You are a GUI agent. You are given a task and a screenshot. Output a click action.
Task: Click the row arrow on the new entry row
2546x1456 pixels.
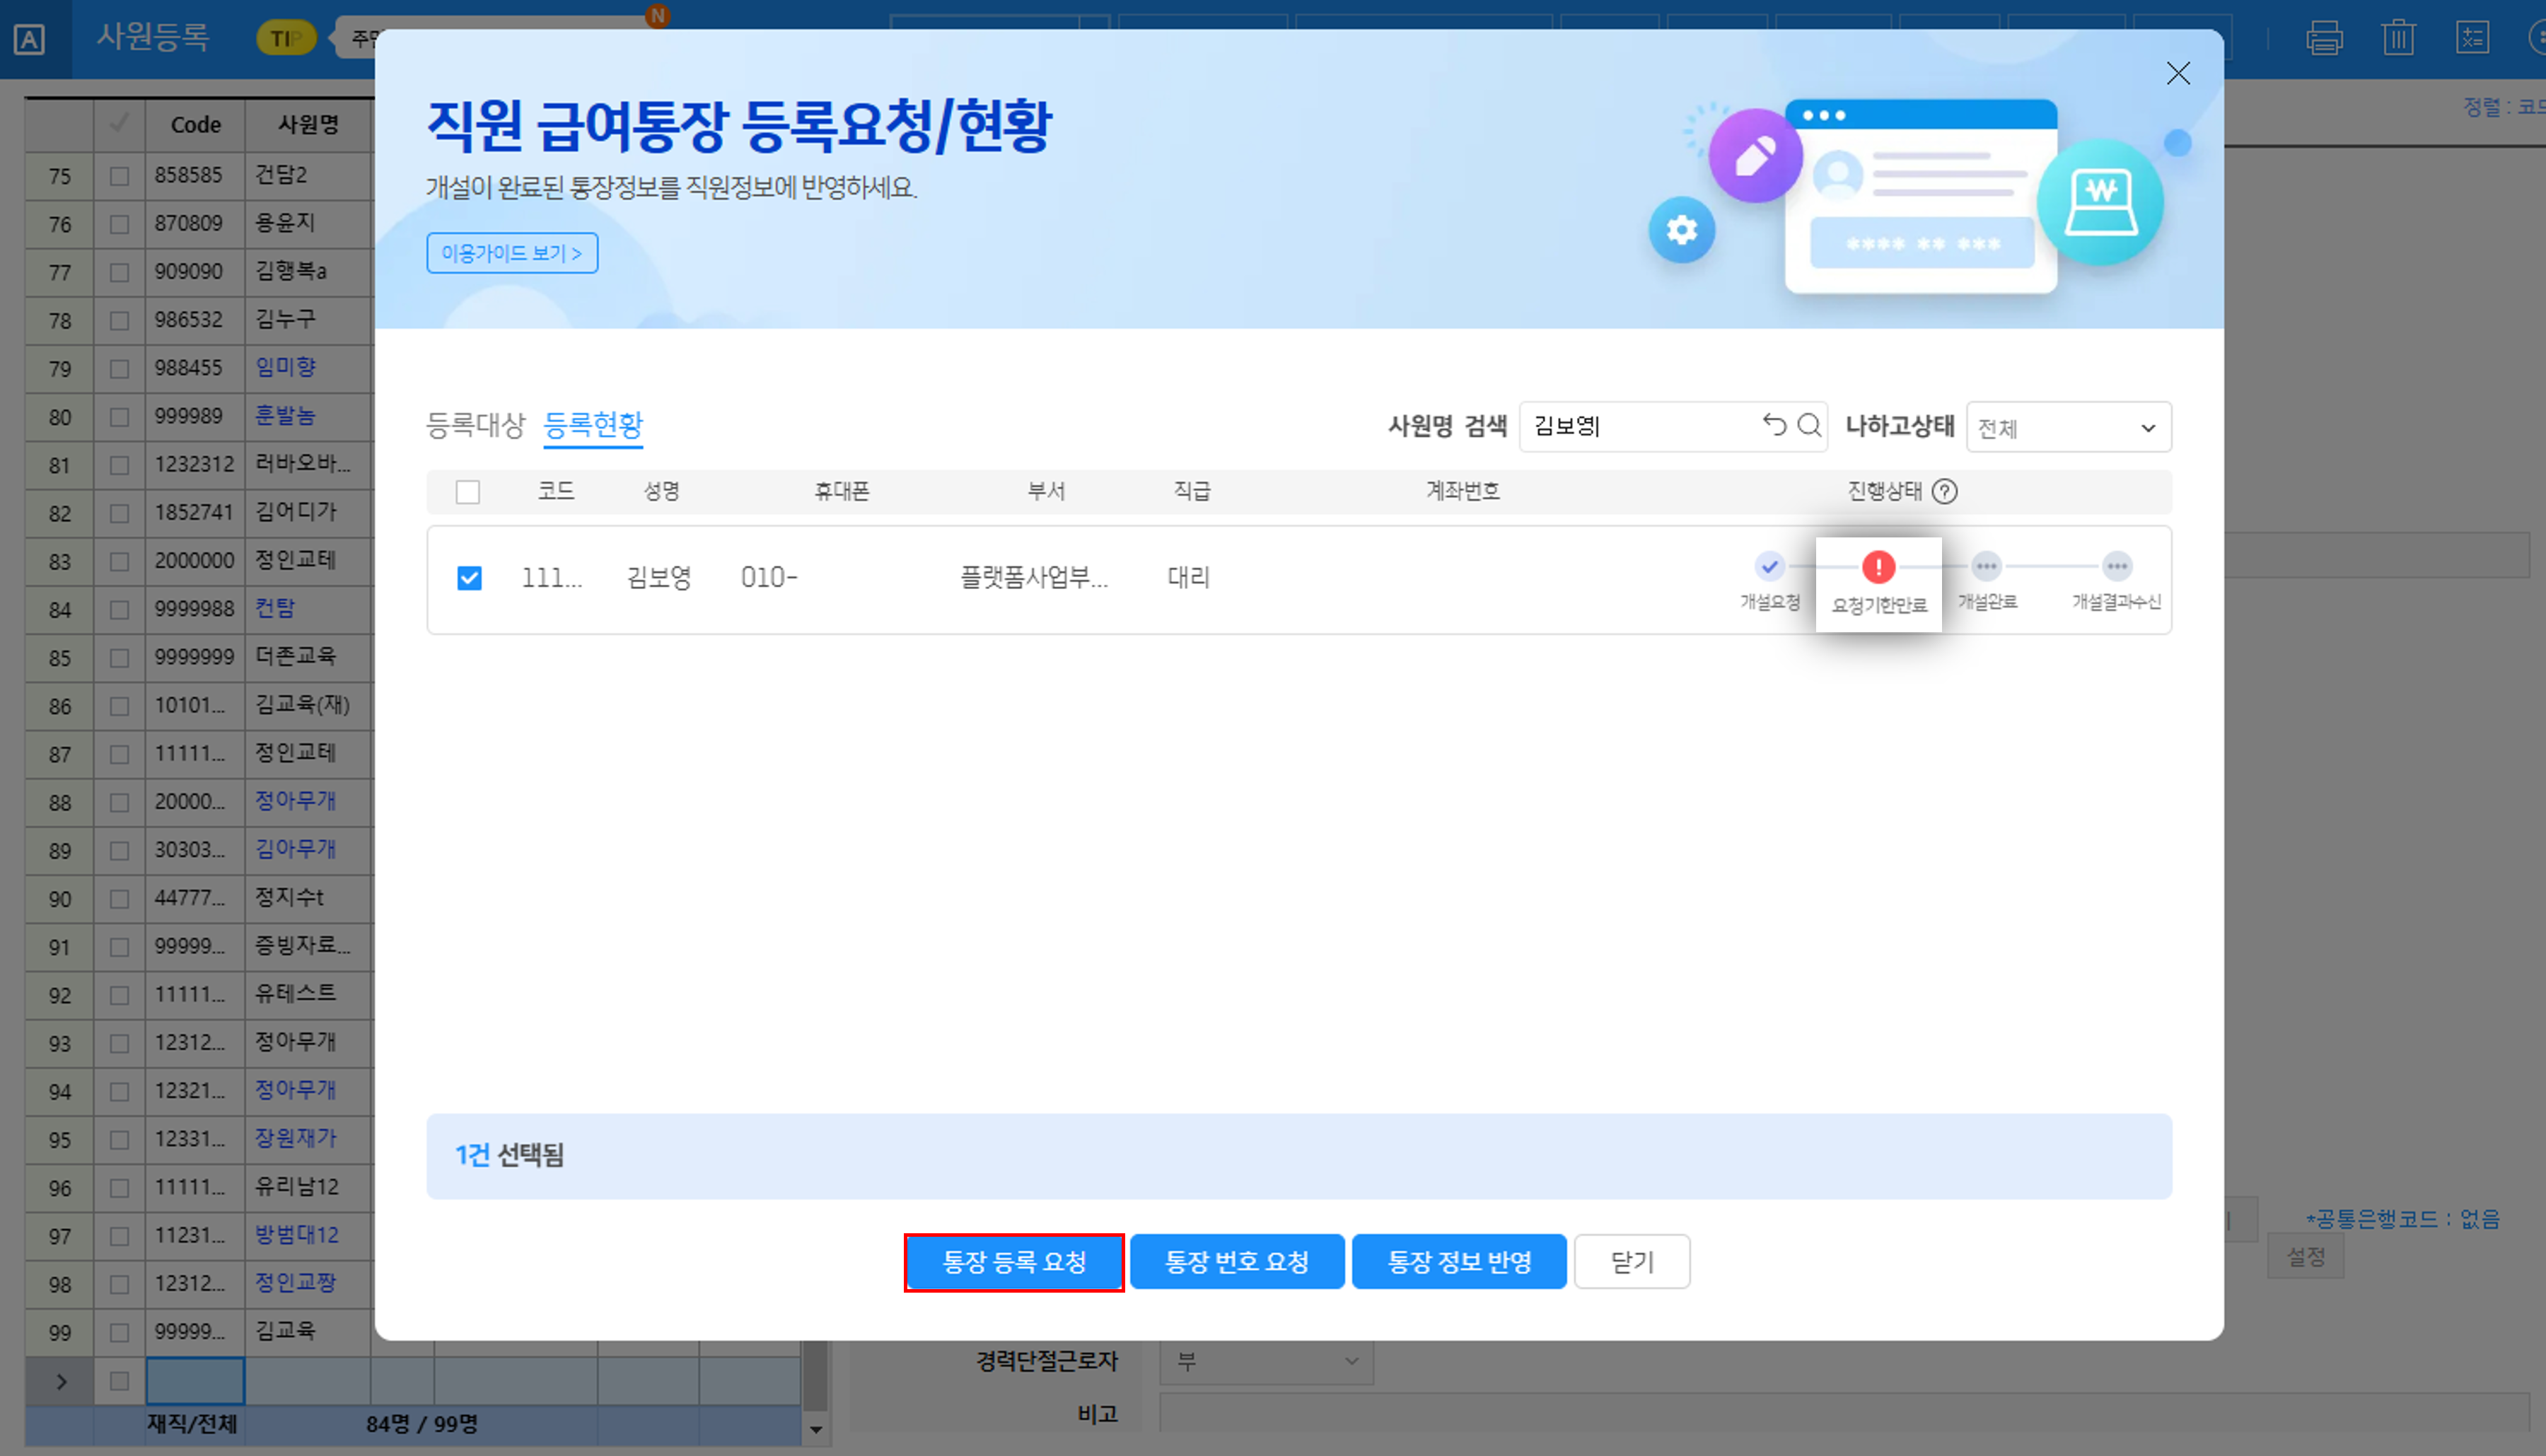(61, 1382)
